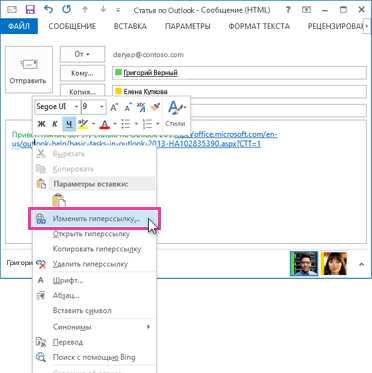Increase font size in mini toolbar
The width and height of the screenshot is (372, 373).
(114, 107)
